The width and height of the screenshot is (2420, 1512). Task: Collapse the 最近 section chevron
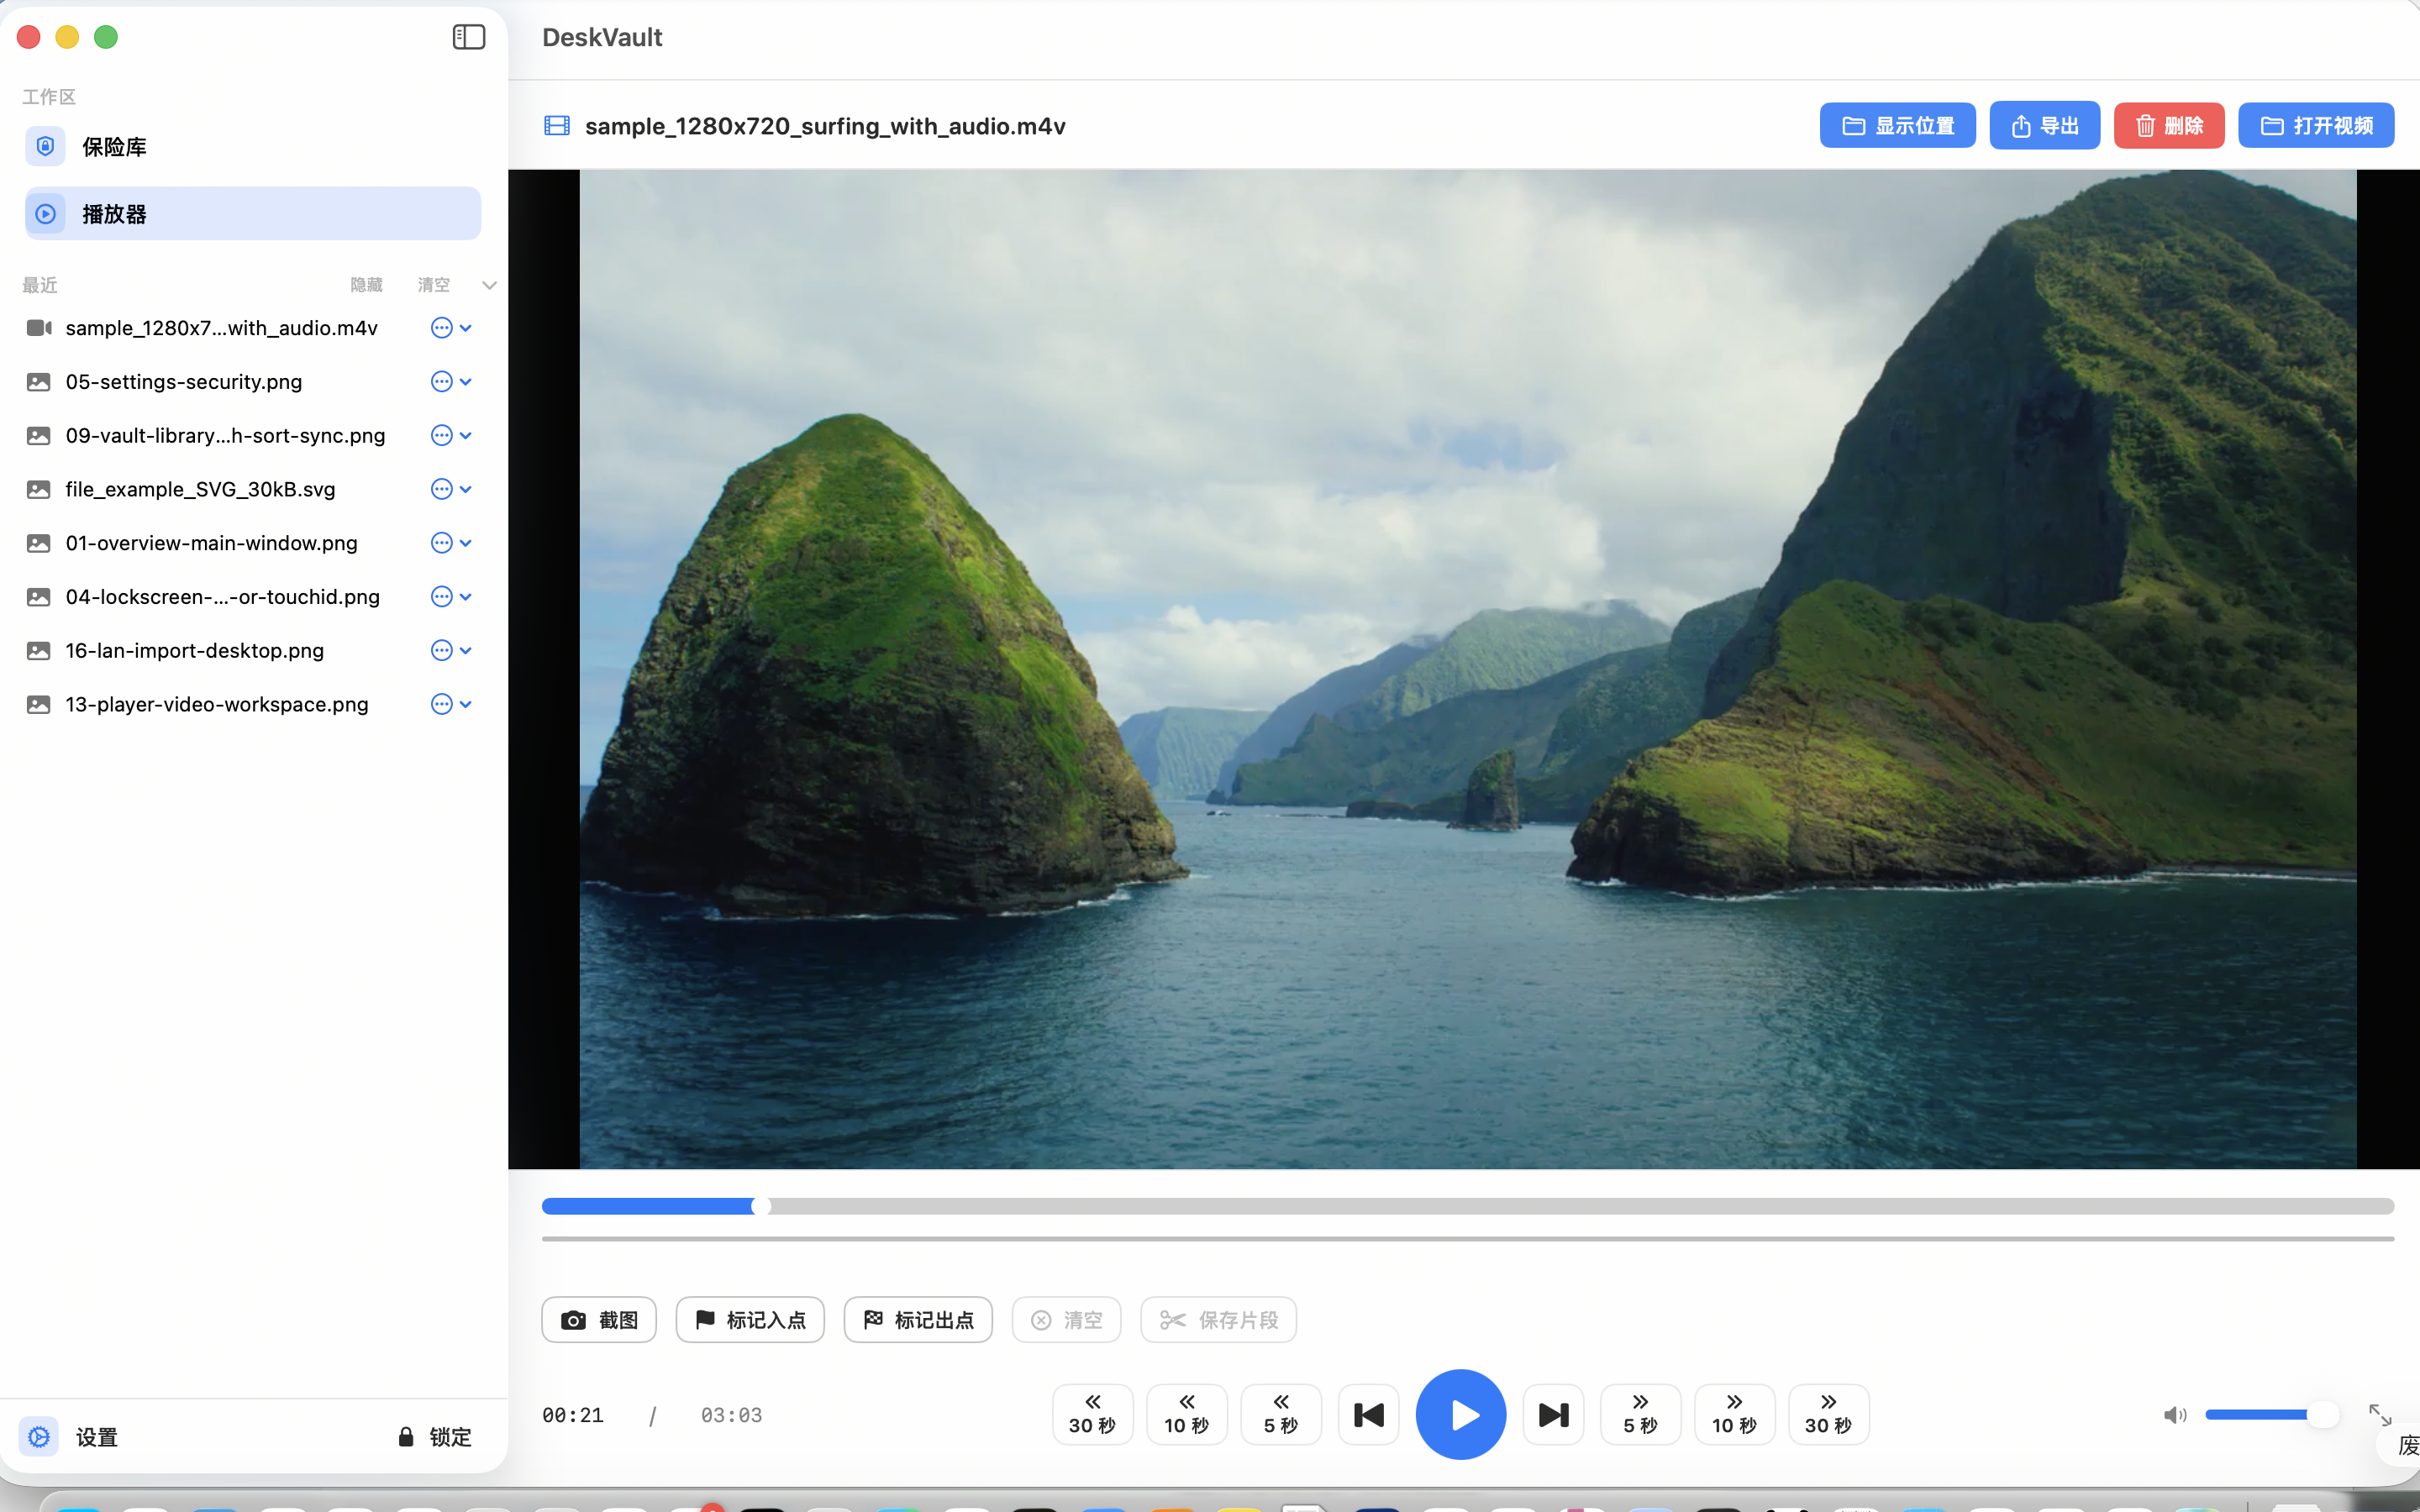tap(489, 285)
